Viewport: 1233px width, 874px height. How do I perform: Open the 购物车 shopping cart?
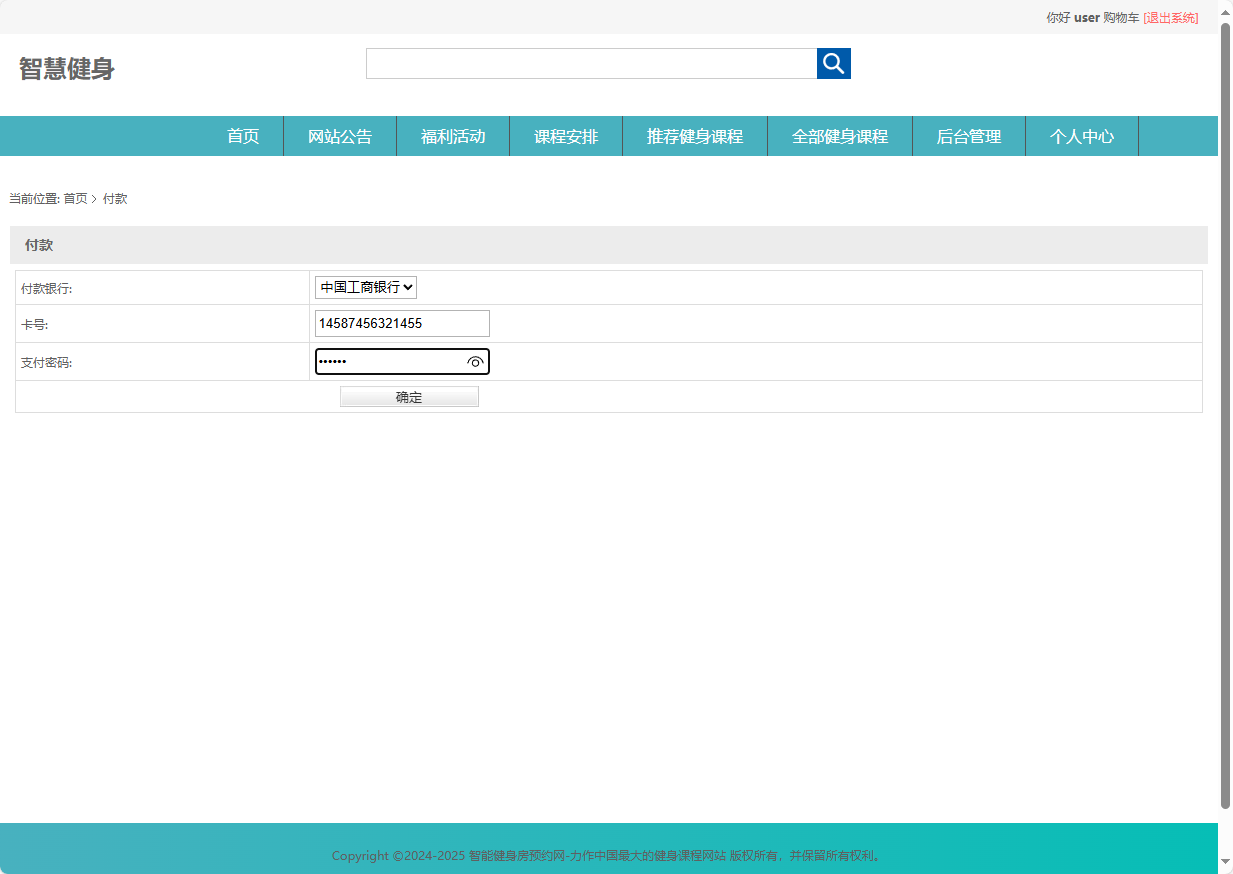coord(1121,17)
